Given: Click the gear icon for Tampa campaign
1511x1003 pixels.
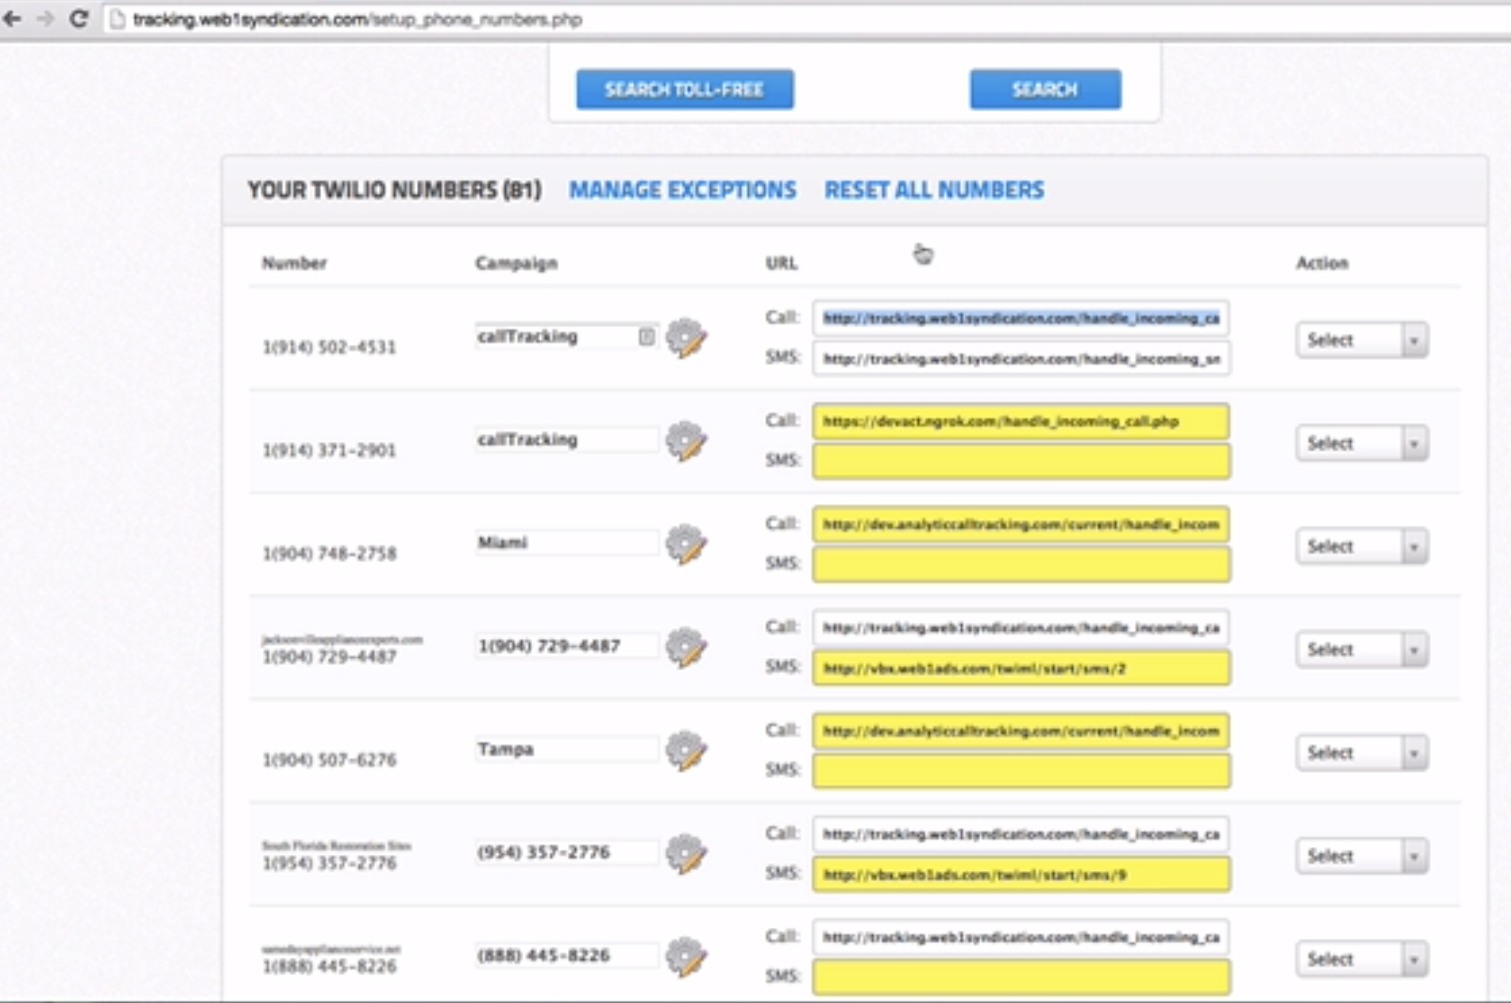Looking at the screenshot, I should pos(686,751).
